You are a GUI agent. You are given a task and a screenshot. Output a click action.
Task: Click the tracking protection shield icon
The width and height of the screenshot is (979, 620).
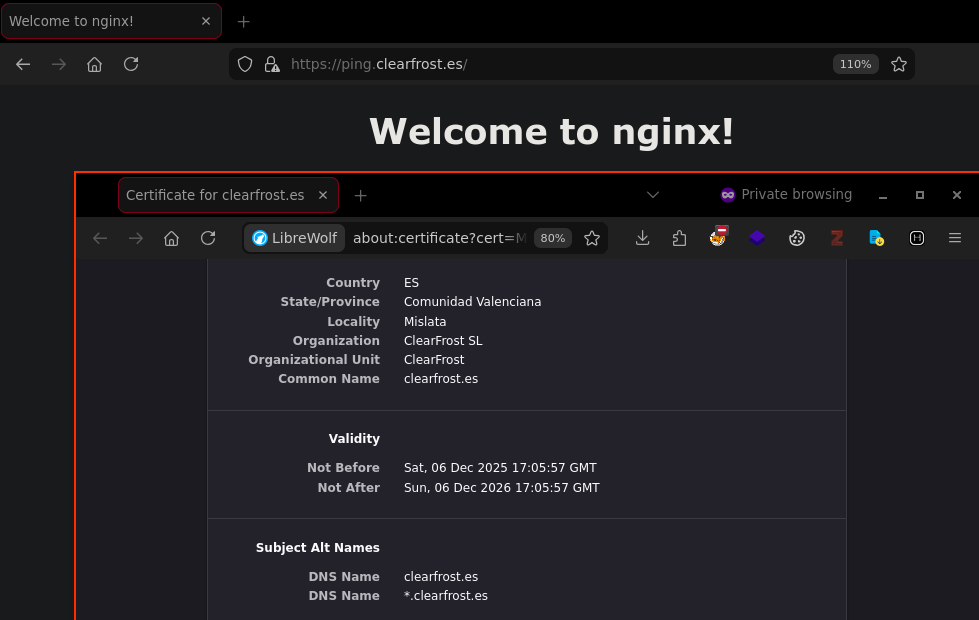point(245,64)
